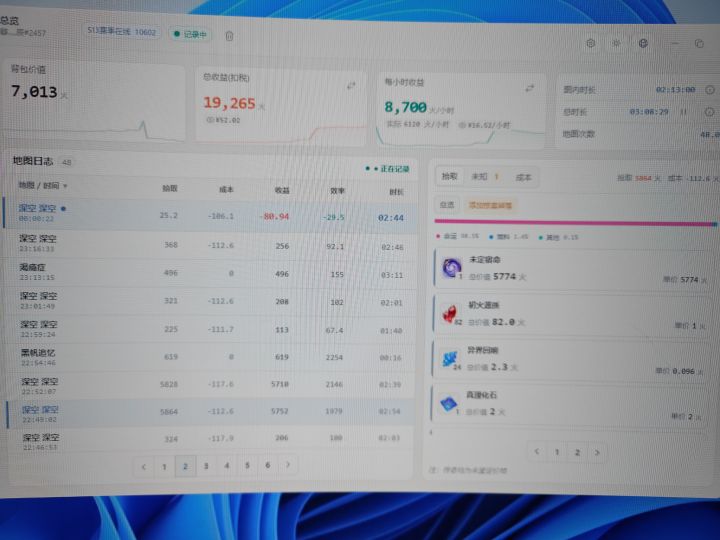Click the 未定宿命 item name
Viewport: 720px width, 540px height.
coord(484,259)
